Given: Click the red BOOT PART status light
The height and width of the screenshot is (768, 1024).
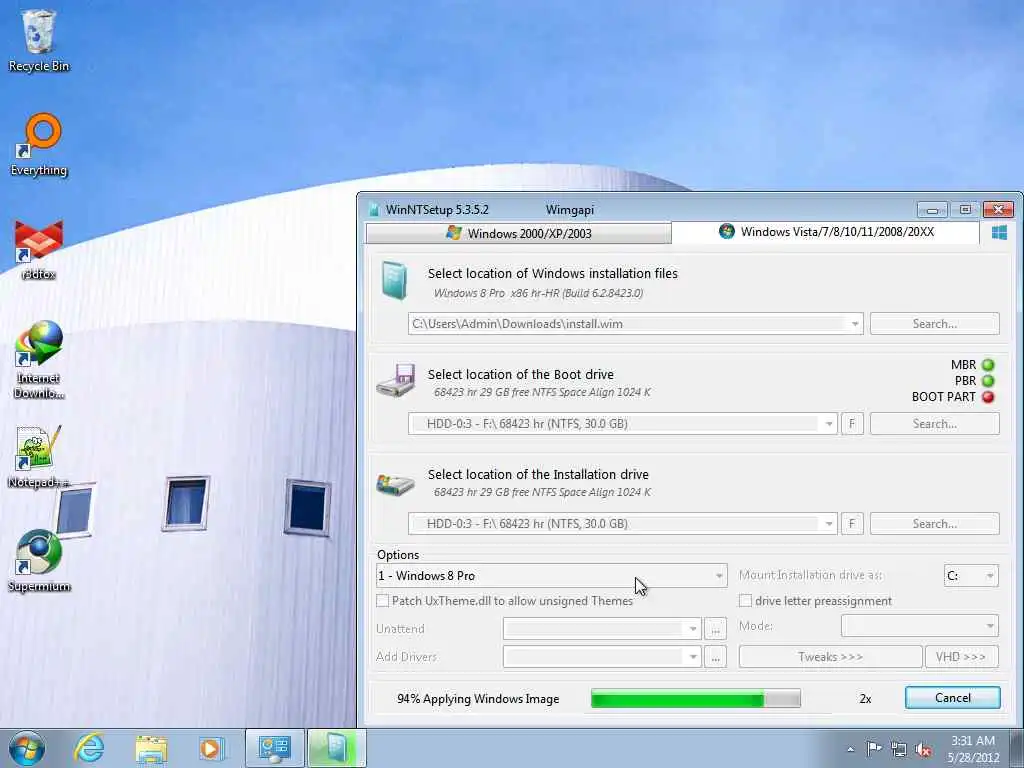Looking at the screenshot, I should 988,396.
